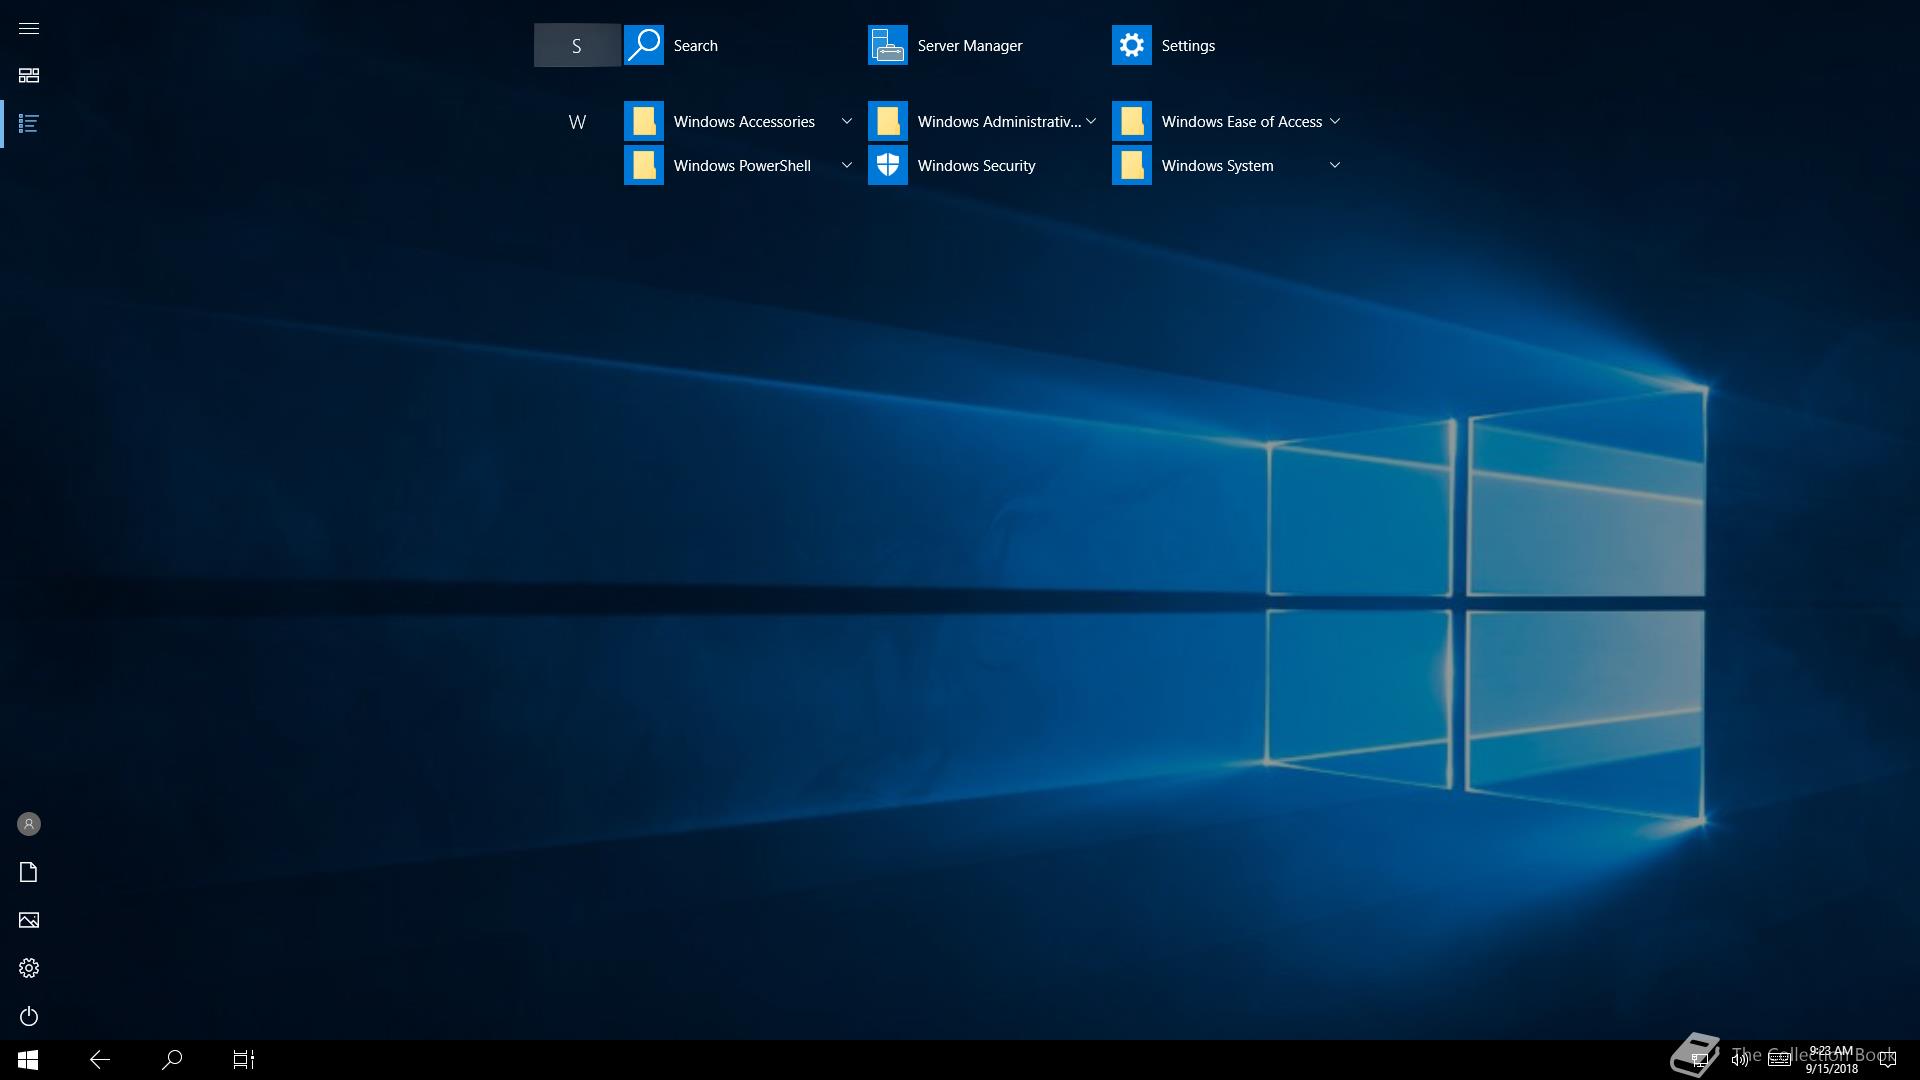The height and width of the screenshot is (1080, 1920).
Task: Switch to Pinned tiles view
Action: pos(29,76)
